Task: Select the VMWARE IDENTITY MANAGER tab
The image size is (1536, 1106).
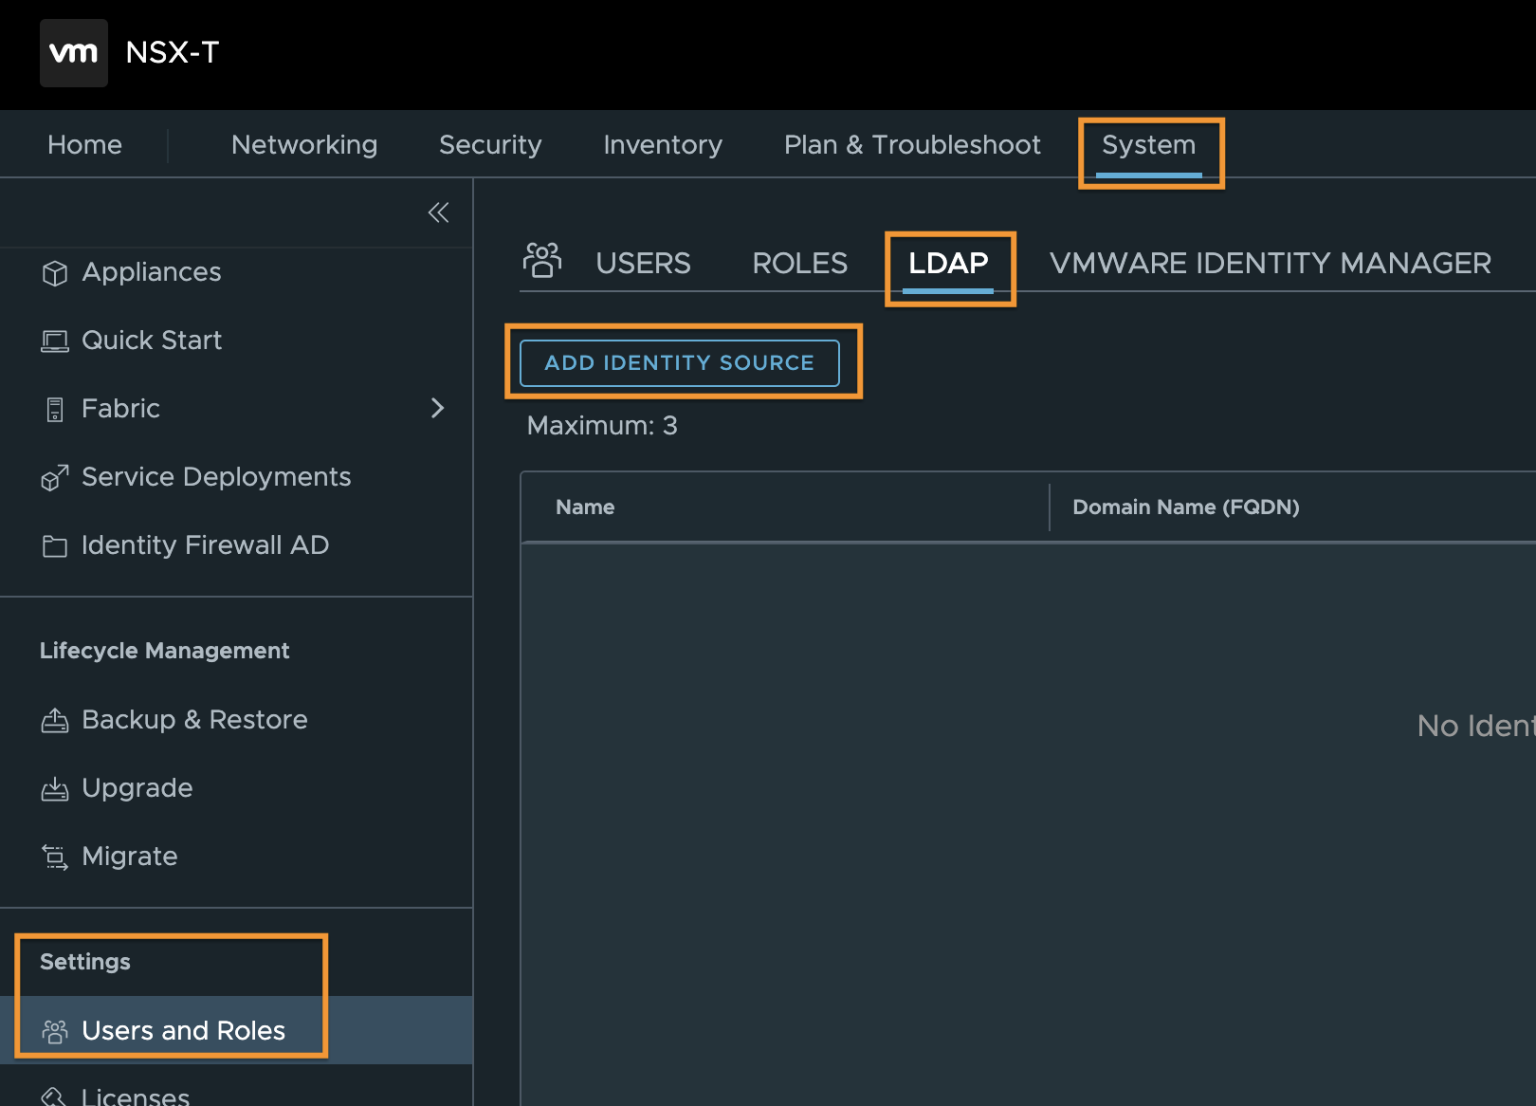Action: point(1269,262)
